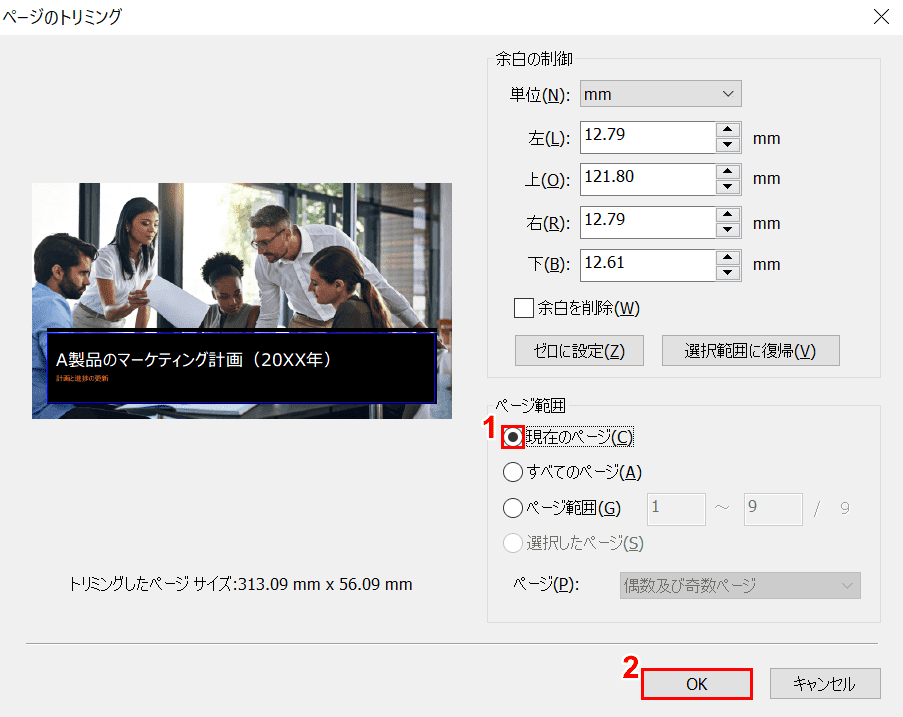Click the page range end field
The height and width of the screenshot is (717, 903).
773,509
